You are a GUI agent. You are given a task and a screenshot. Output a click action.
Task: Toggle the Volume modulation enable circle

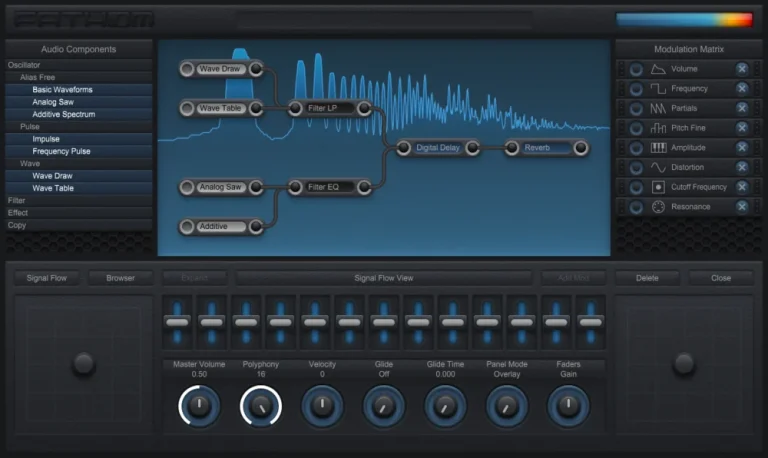click(x=636, y=69)
